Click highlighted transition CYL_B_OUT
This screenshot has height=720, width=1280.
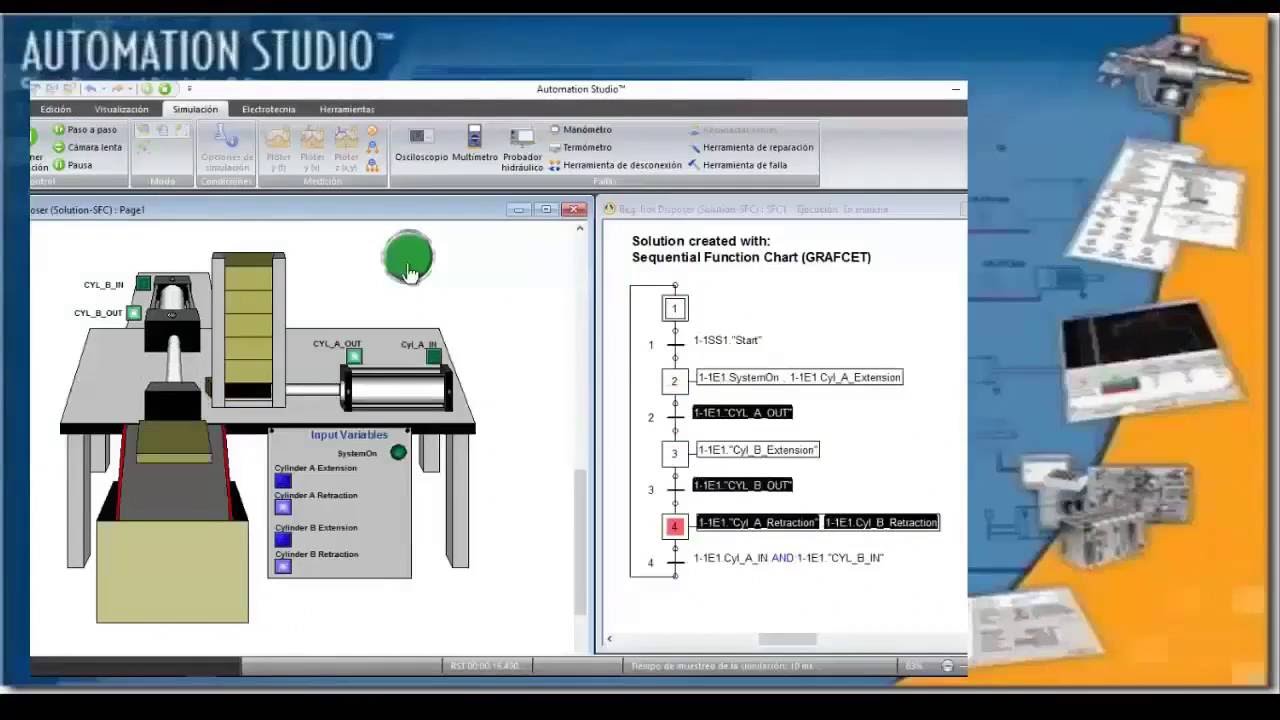(742, 485)
